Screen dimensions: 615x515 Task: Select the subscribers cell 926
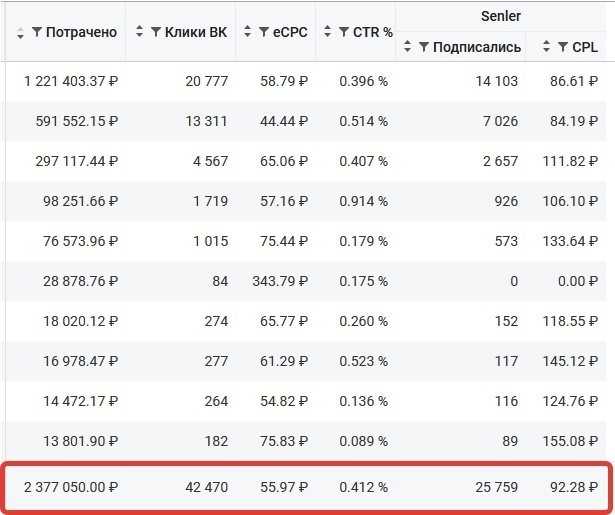coord(506,201)
